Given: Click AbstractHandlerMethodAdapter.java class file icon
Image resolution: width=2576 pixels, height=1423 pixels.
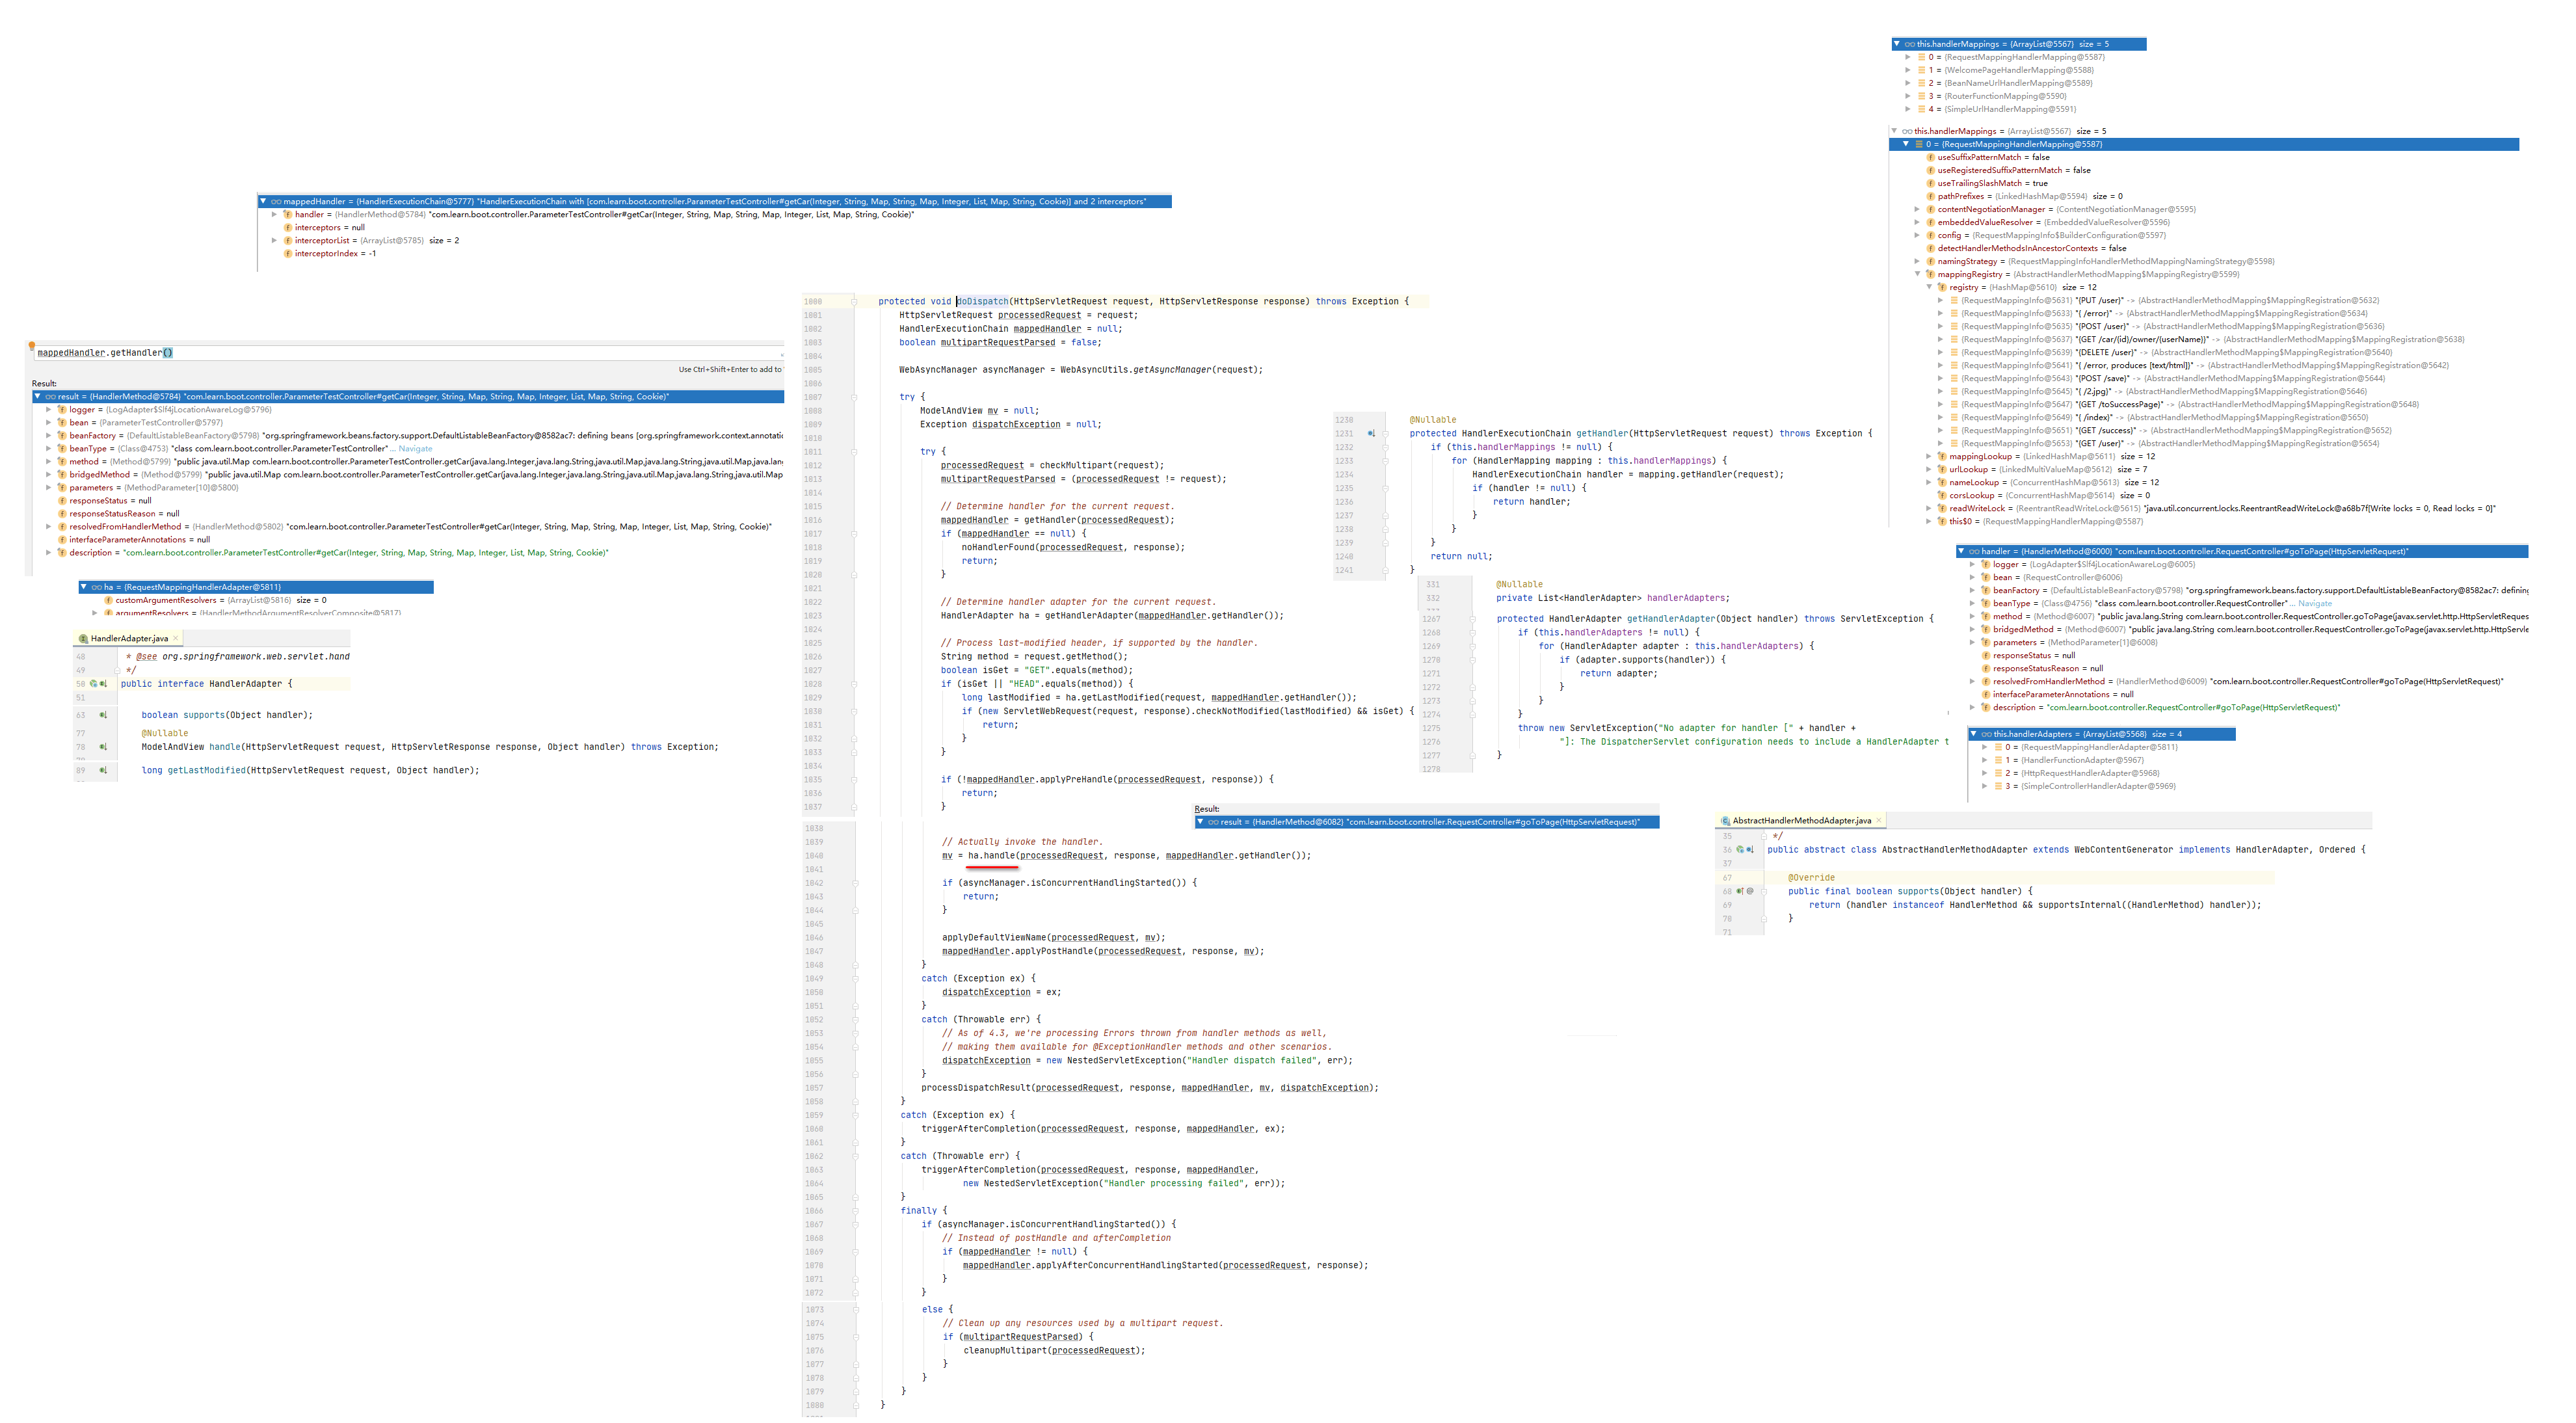Looking at the screenshot, I should [x=1725, y=820].
